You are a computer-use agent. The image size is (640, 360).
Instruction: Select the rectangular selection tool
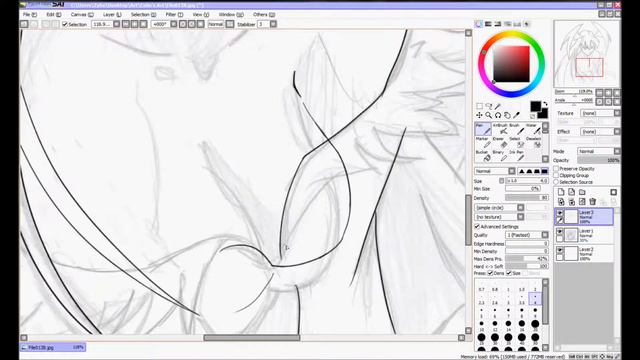pos(480,106)
